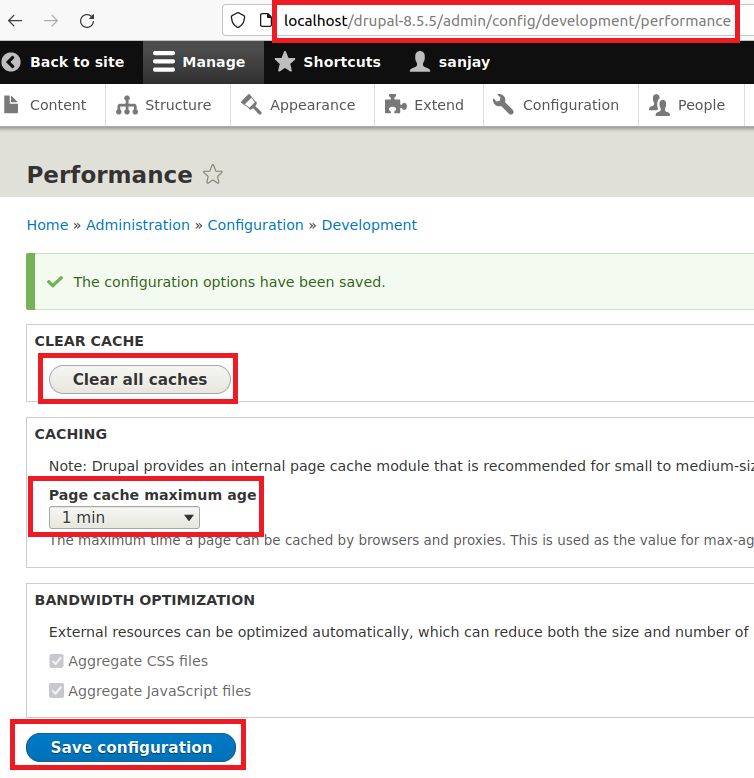This screenshot has height=778, width=754.
Task: Follow the Development breadcrumb link
Action: (369, 225)
